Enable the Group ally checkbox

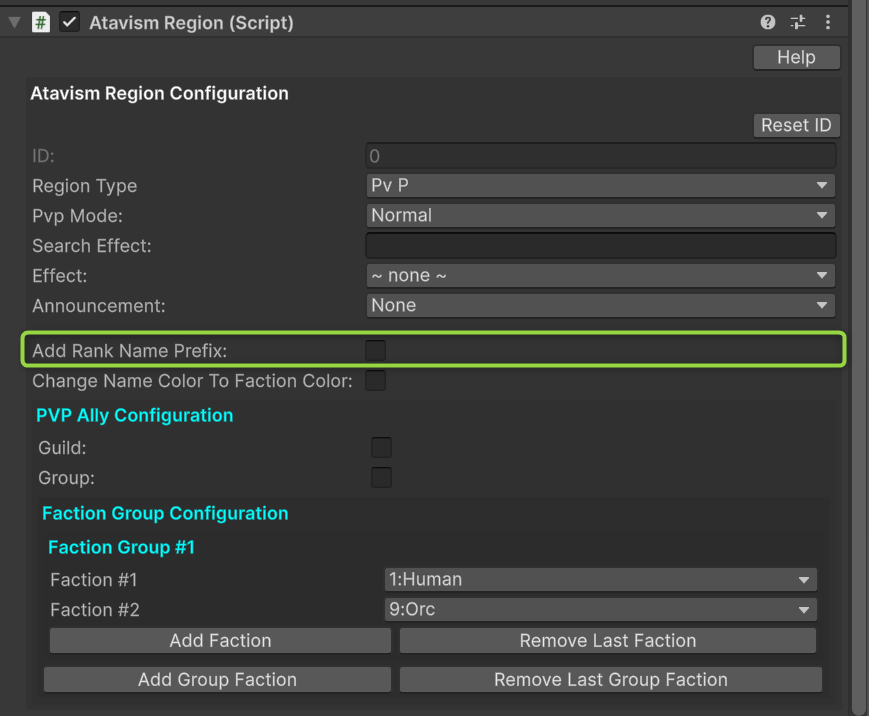(381, 477)
